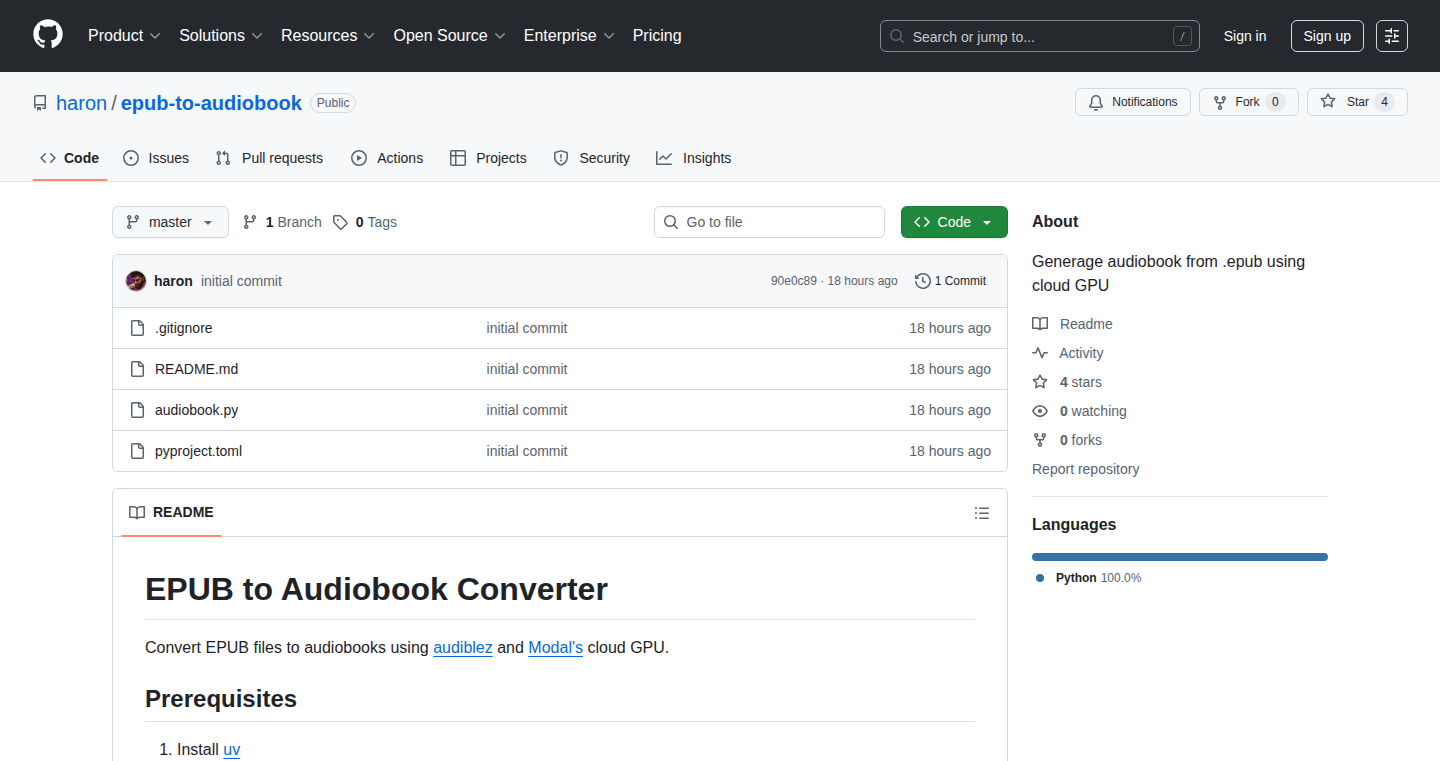Switch to the Security tab

(592, 158)
